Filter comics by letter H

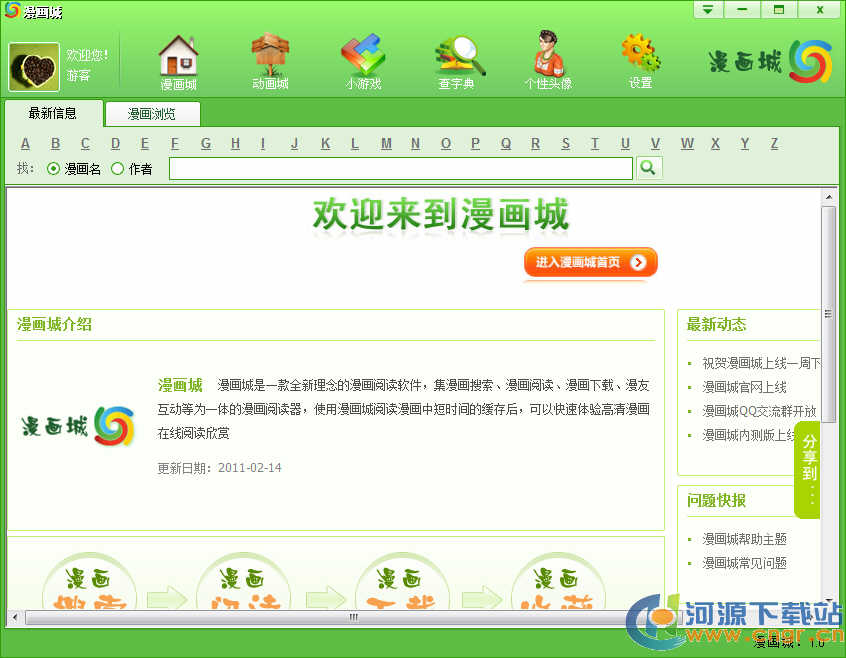pos(235,143)
